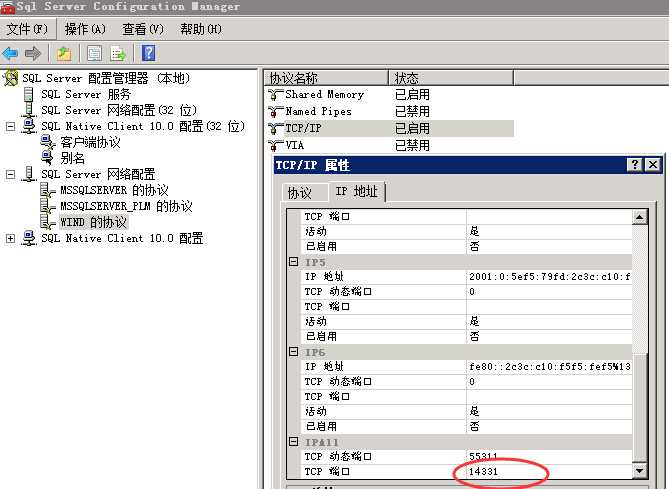Select the VIA protocol row

pos(389,146)
